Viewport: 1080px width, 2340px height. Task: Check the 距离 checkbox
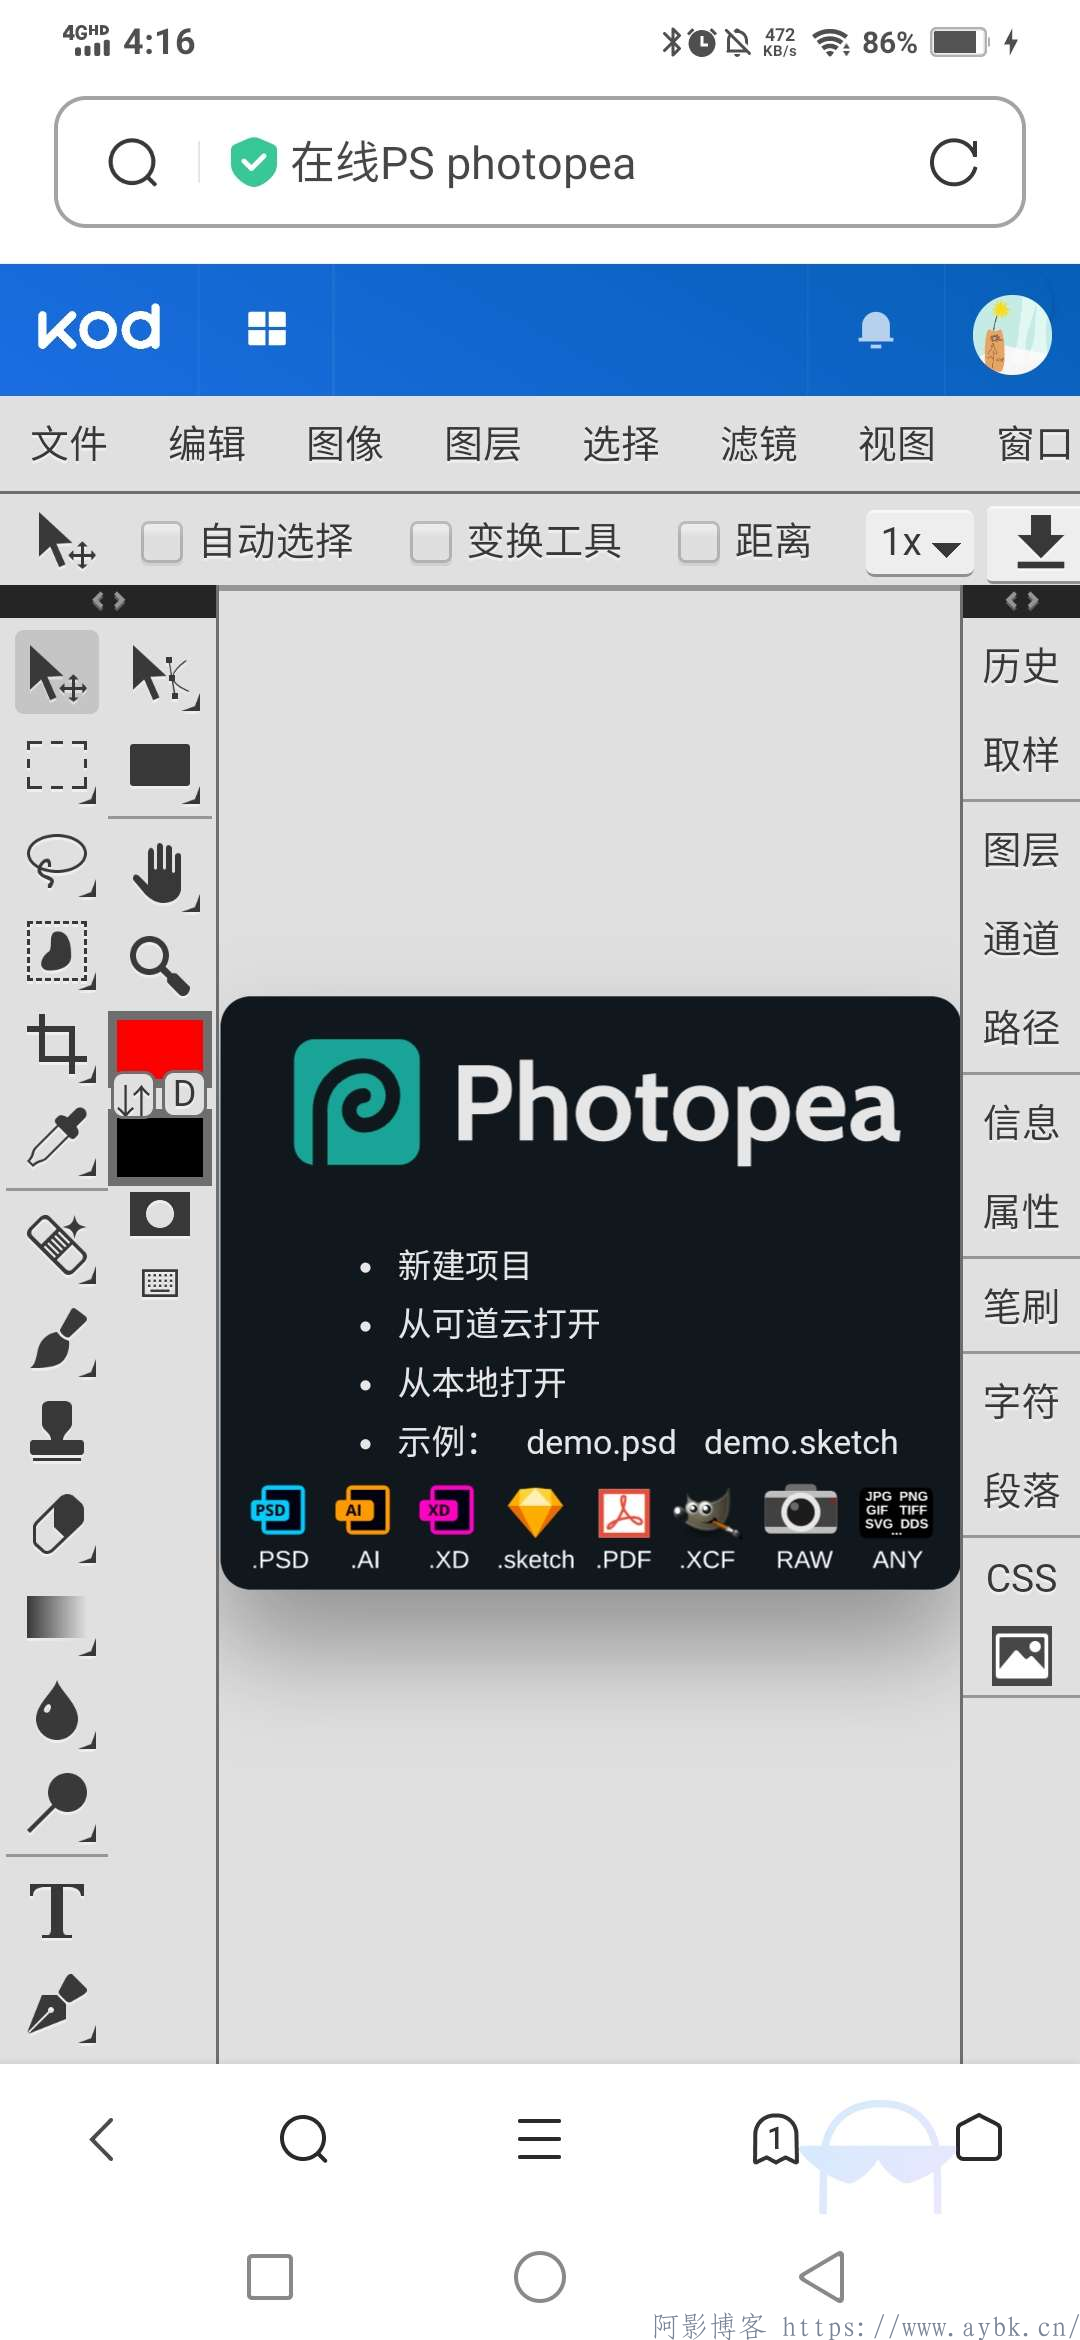tap(699, 542)
